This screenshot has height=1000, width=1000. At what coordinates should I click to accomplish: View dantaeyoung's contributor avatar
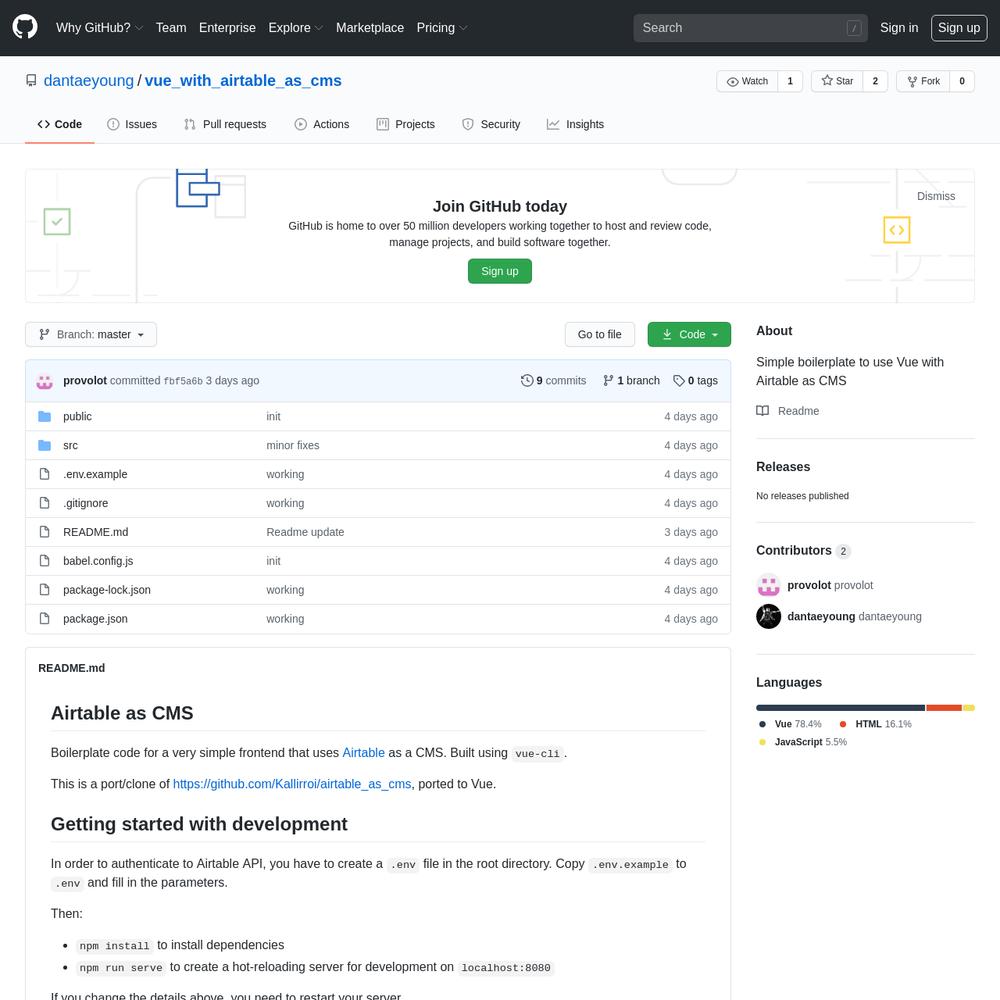click(x=768, y=616)
